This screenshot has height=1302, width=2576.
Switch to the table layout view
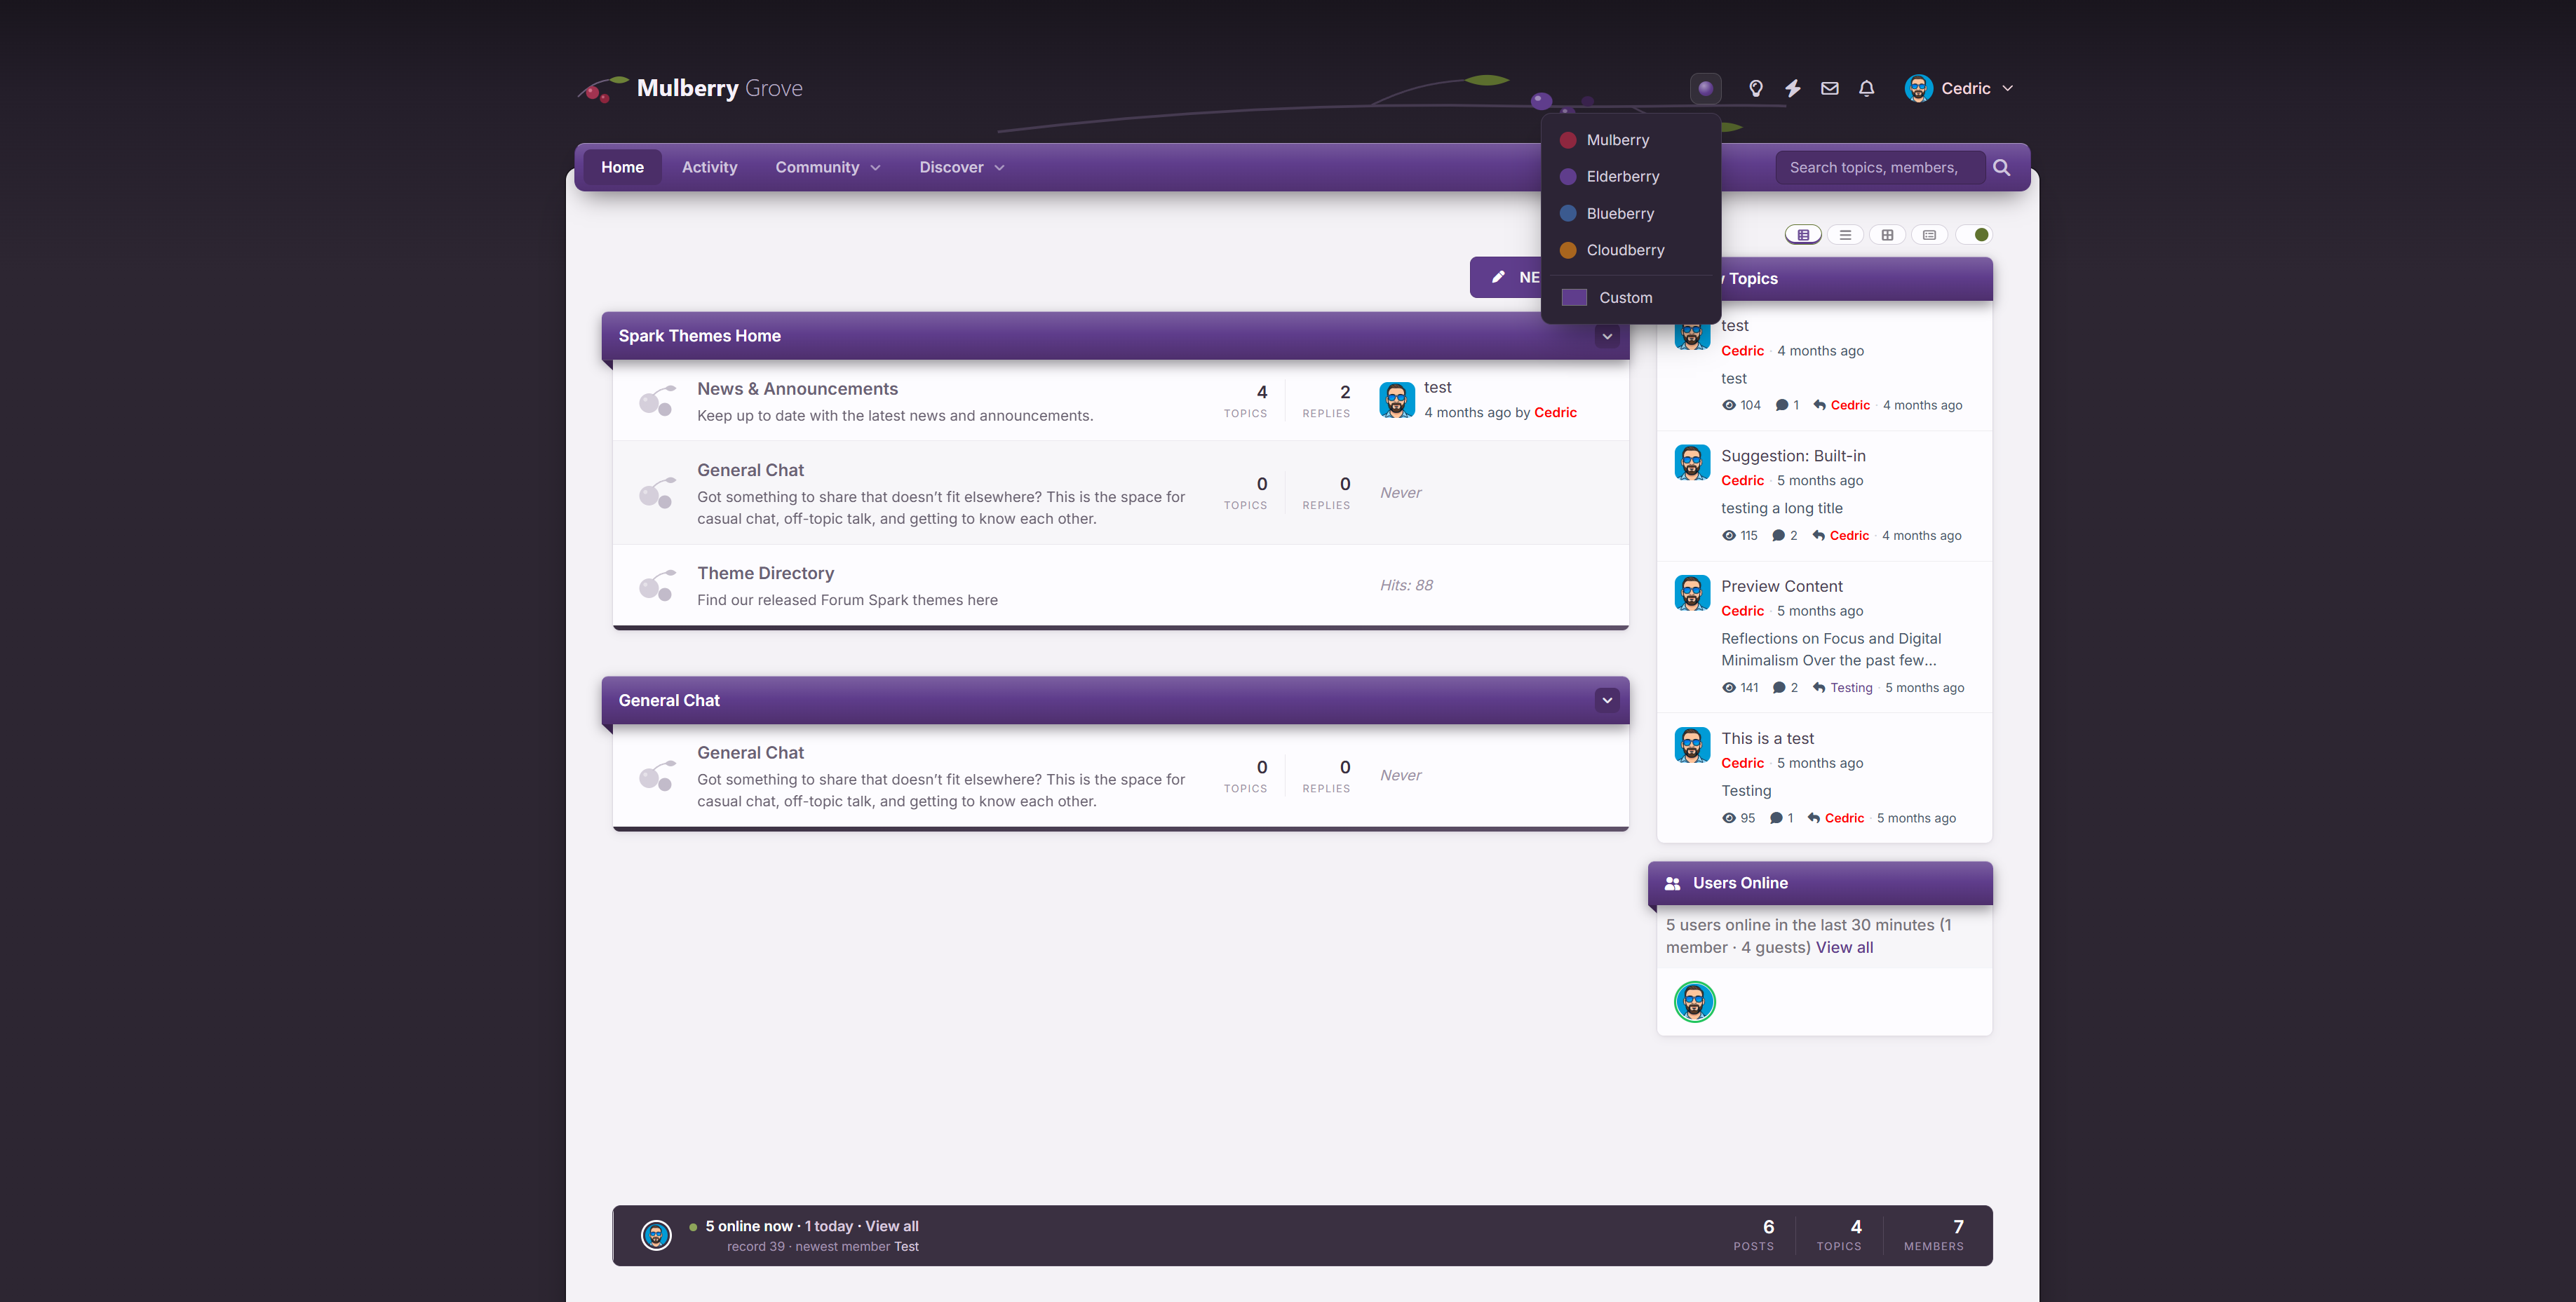point(1803,235)
